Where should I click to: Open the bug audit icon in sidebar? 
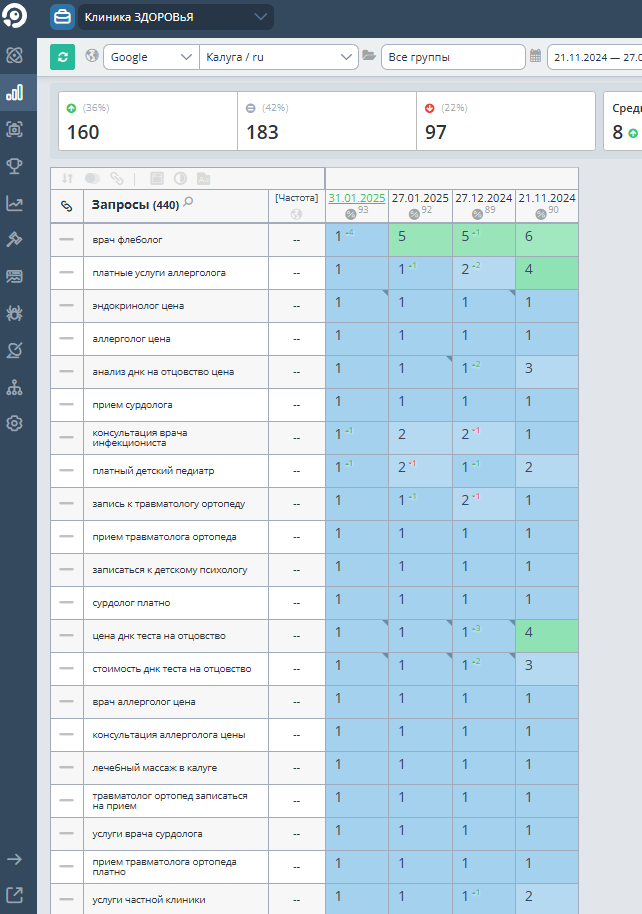(15, 313)
